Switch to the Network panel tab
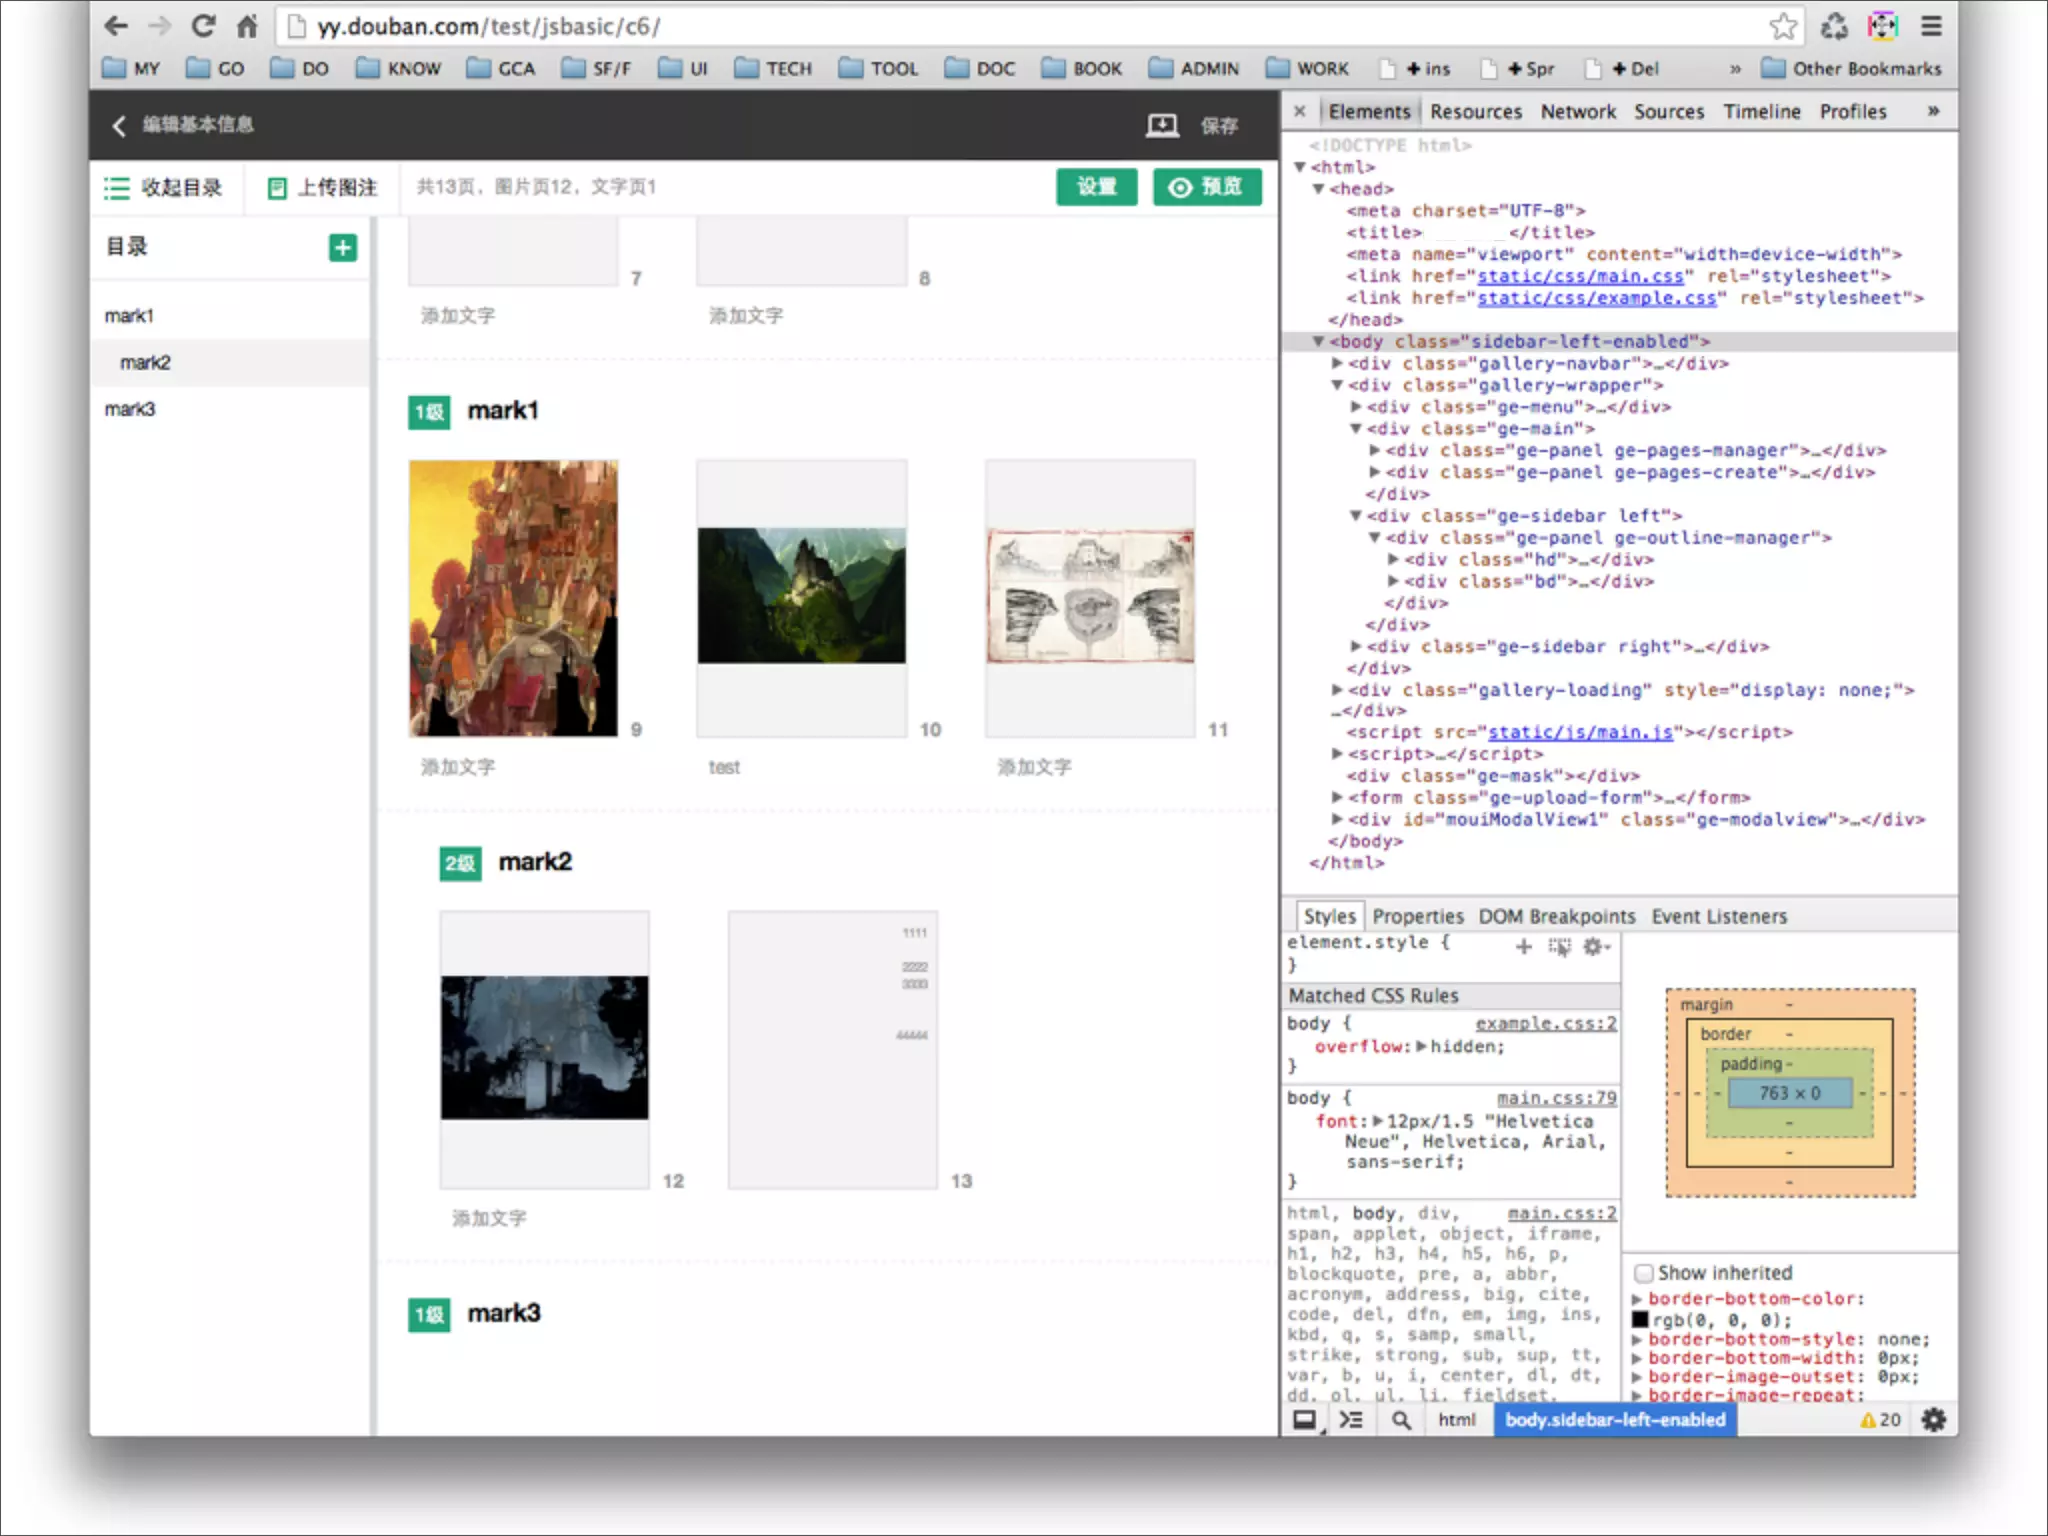 coord(1578,111)
